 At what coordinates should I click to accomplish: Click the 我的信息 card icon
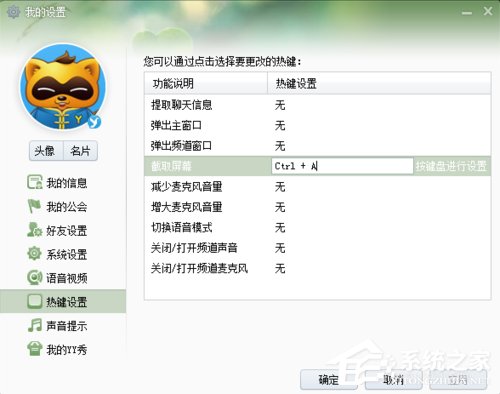click(x=35, y=182)
